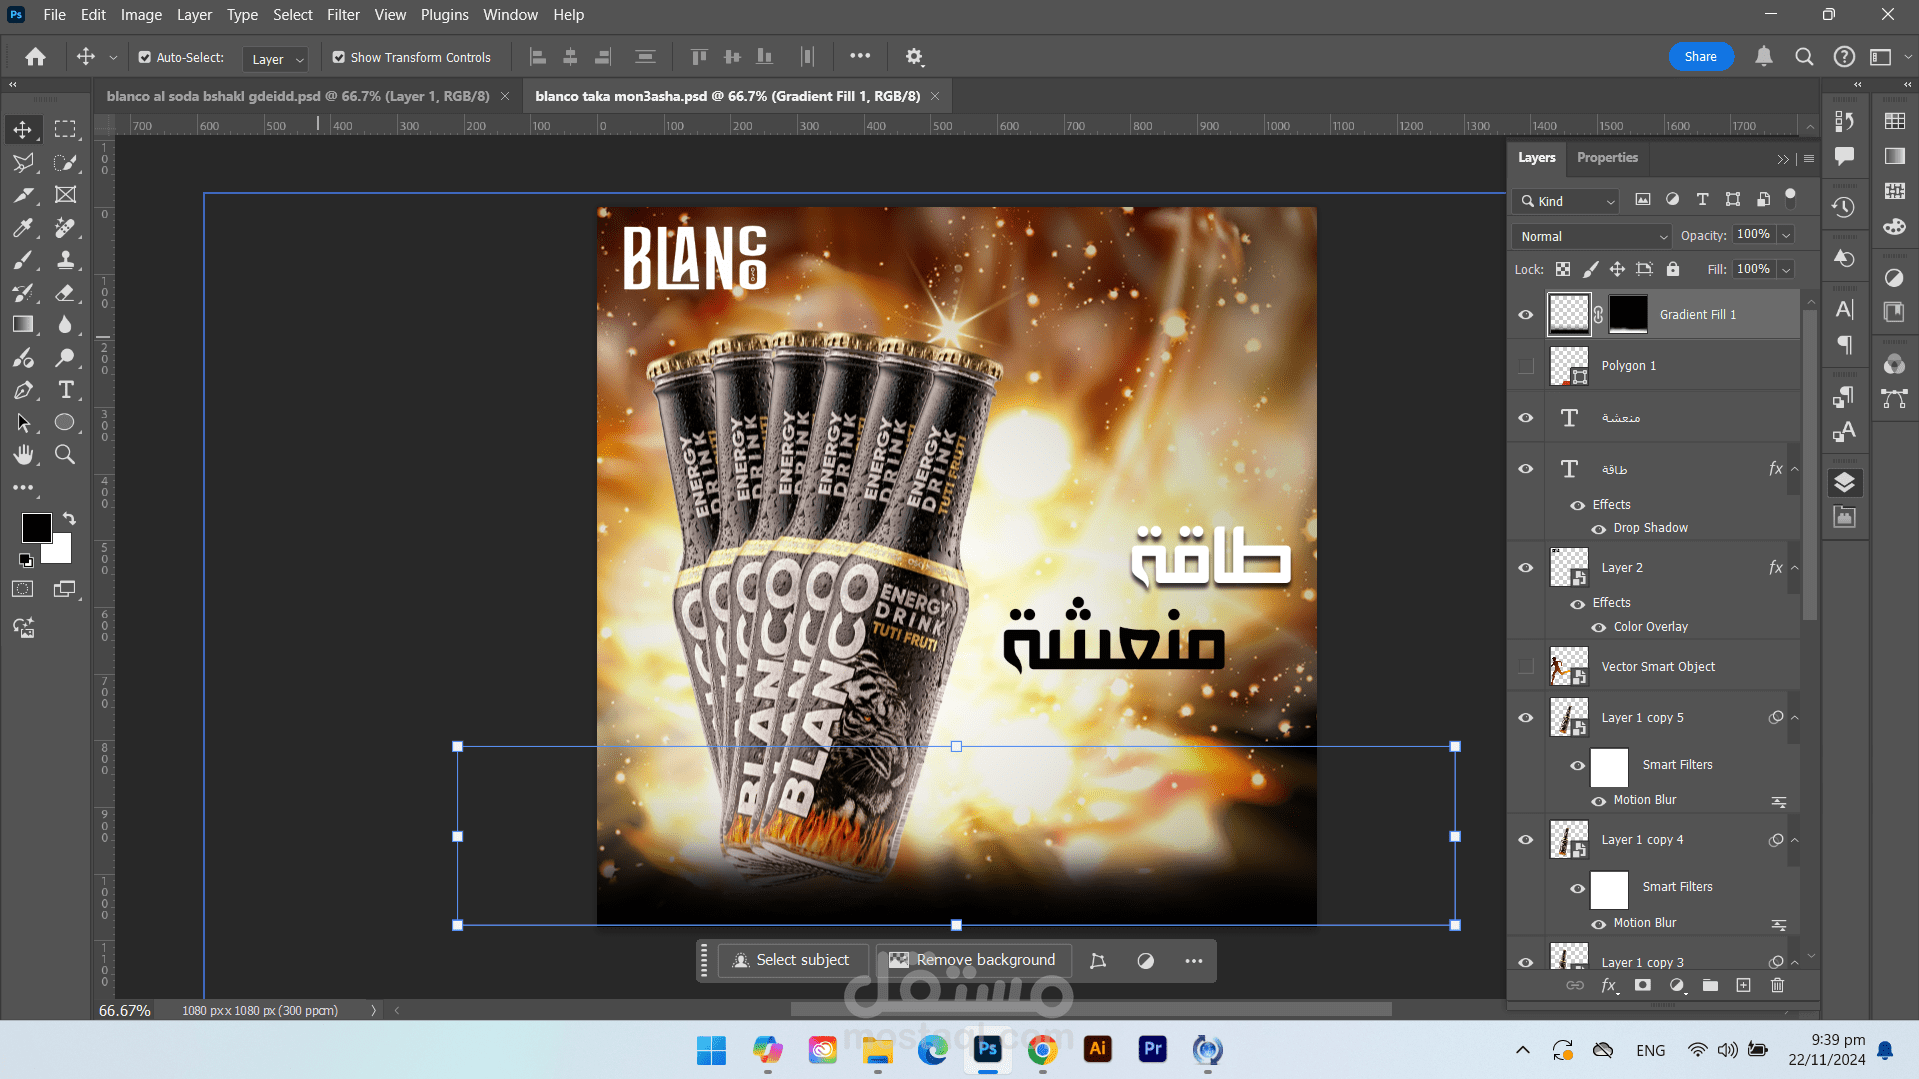Toggle the Auto-Select checkbox
Viewport: 1919px width, 1079px height.
click(145, 58)
